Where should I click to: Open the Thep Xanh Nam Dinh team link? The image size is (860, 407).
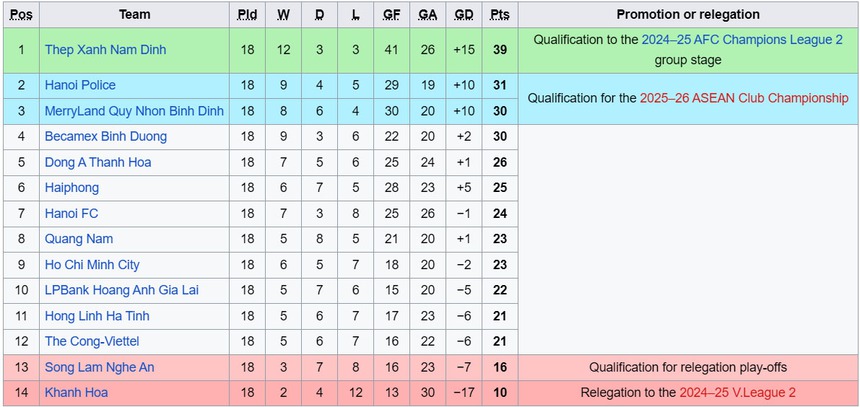pos(105,49)
